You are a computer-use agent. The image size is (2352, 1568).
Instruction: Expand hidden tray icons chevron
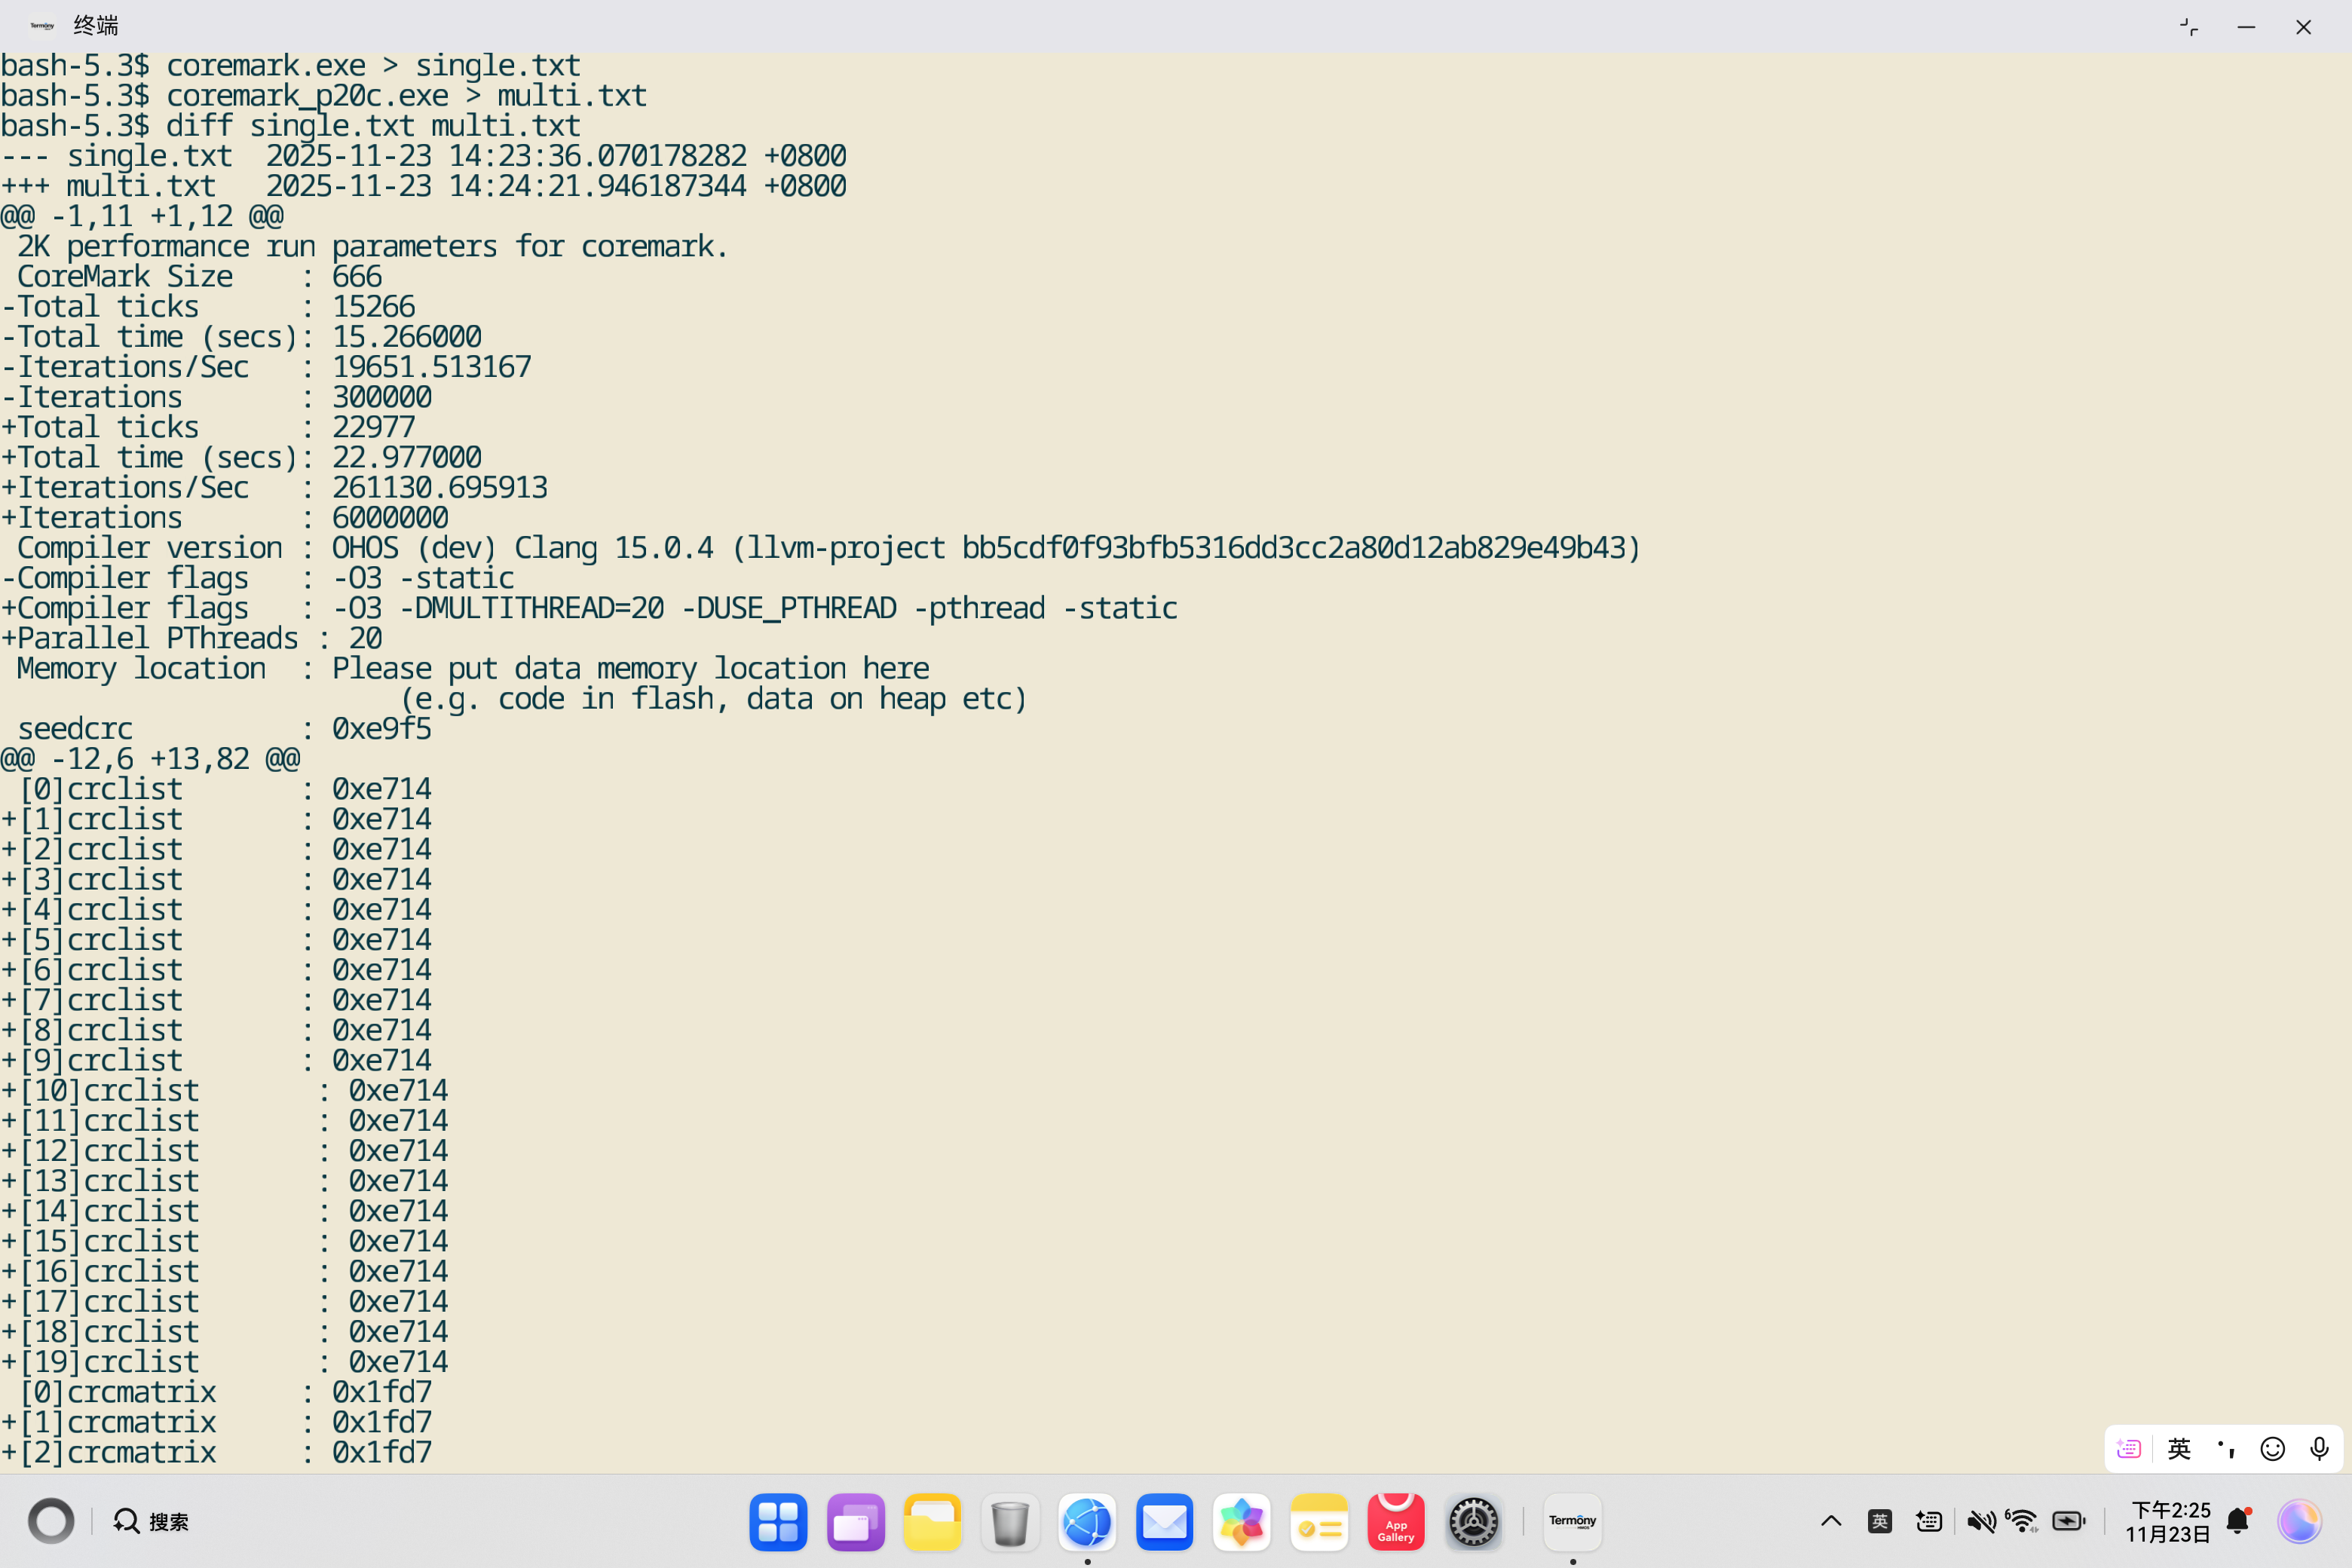point(1831,1522)
